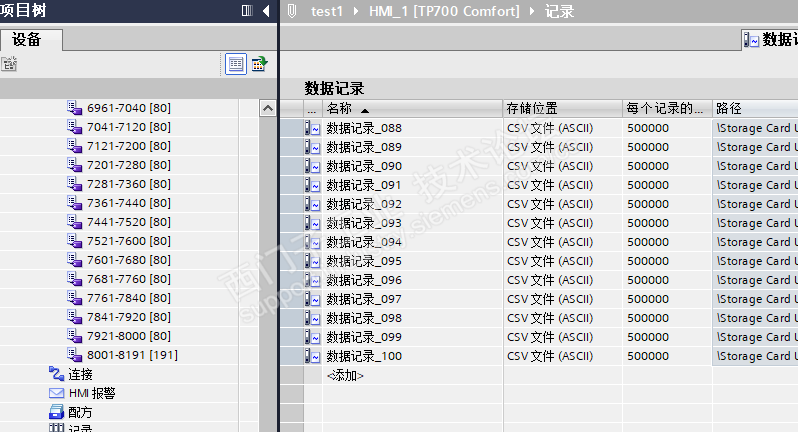Click the 每个记录的... column header
The width and height of the screenshot is (798, 432).
click(x=667, y=108)
